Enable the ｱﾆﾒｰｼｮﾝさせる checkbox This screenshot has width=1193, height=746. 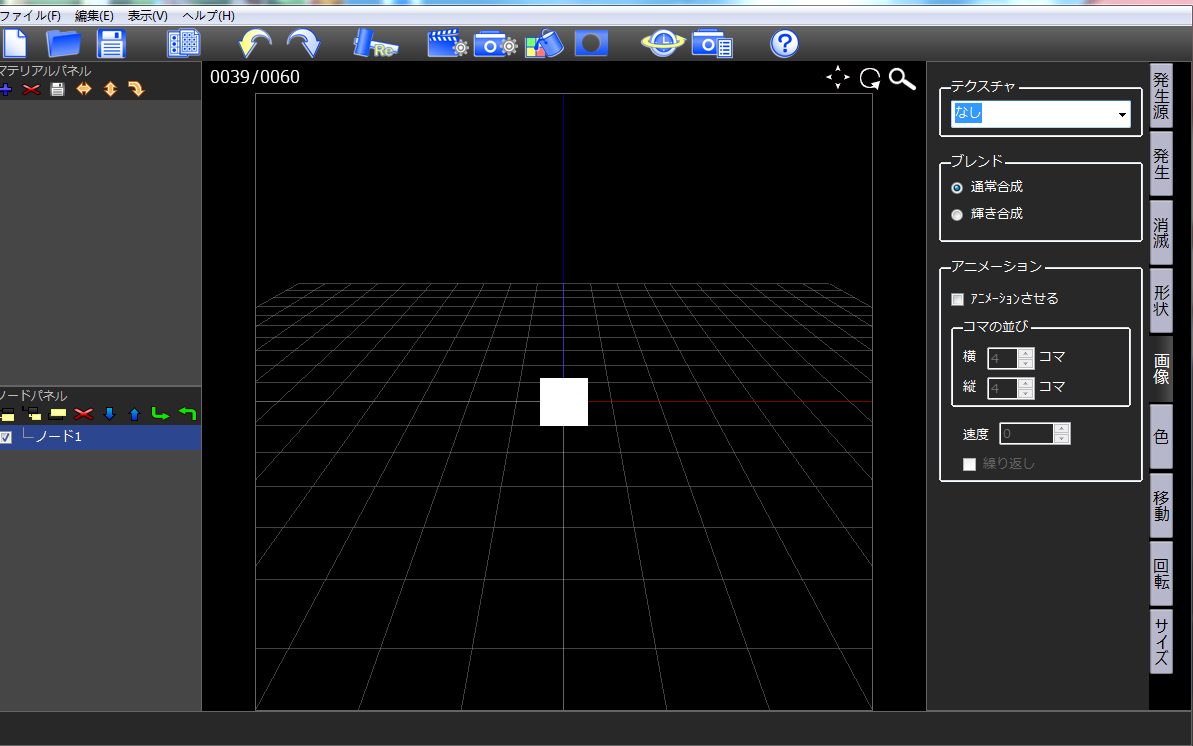958,299
